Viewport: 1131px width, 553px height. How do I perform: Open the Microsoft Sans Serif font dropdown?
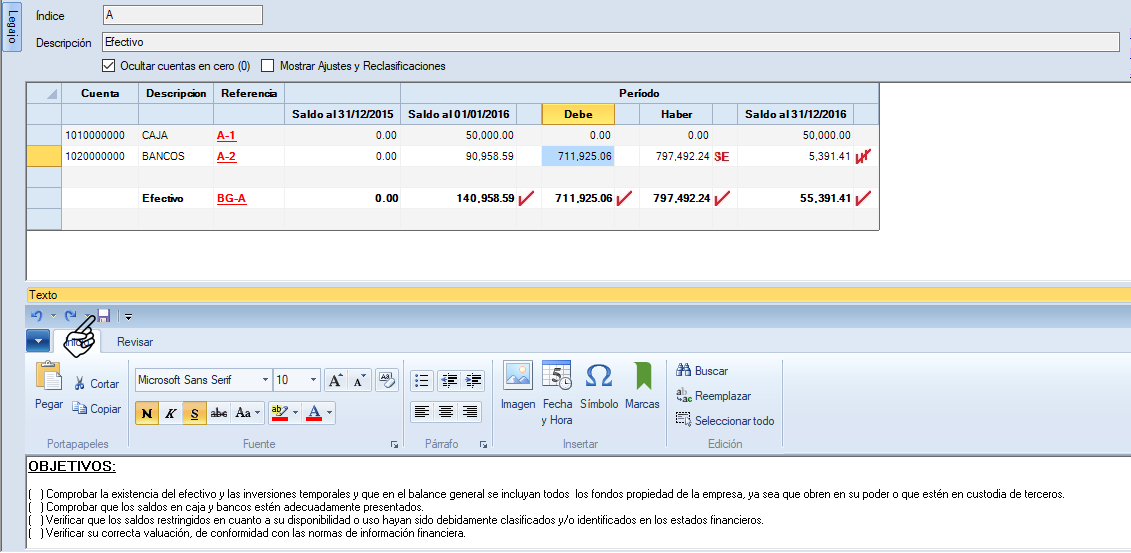265,380
